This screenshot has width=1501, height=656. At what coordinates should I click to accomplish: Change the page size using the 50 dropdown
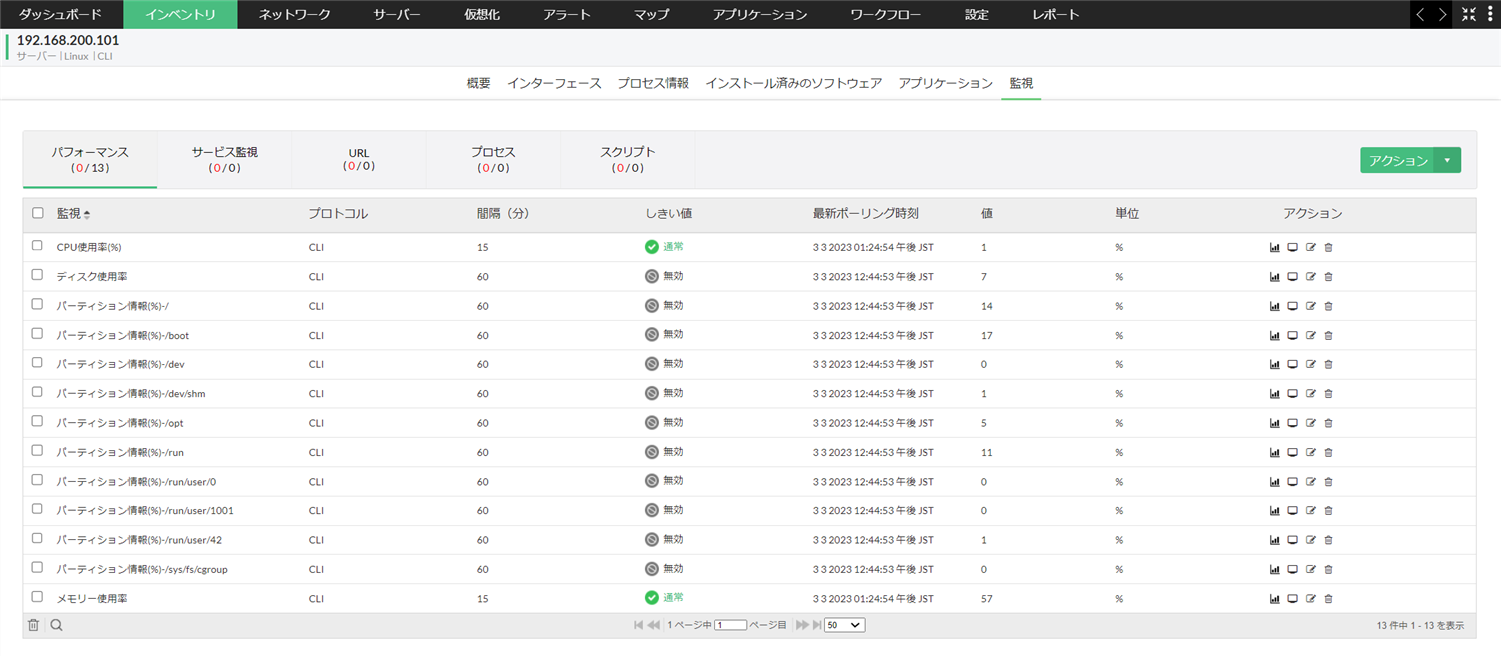click(x=844, y=624)
